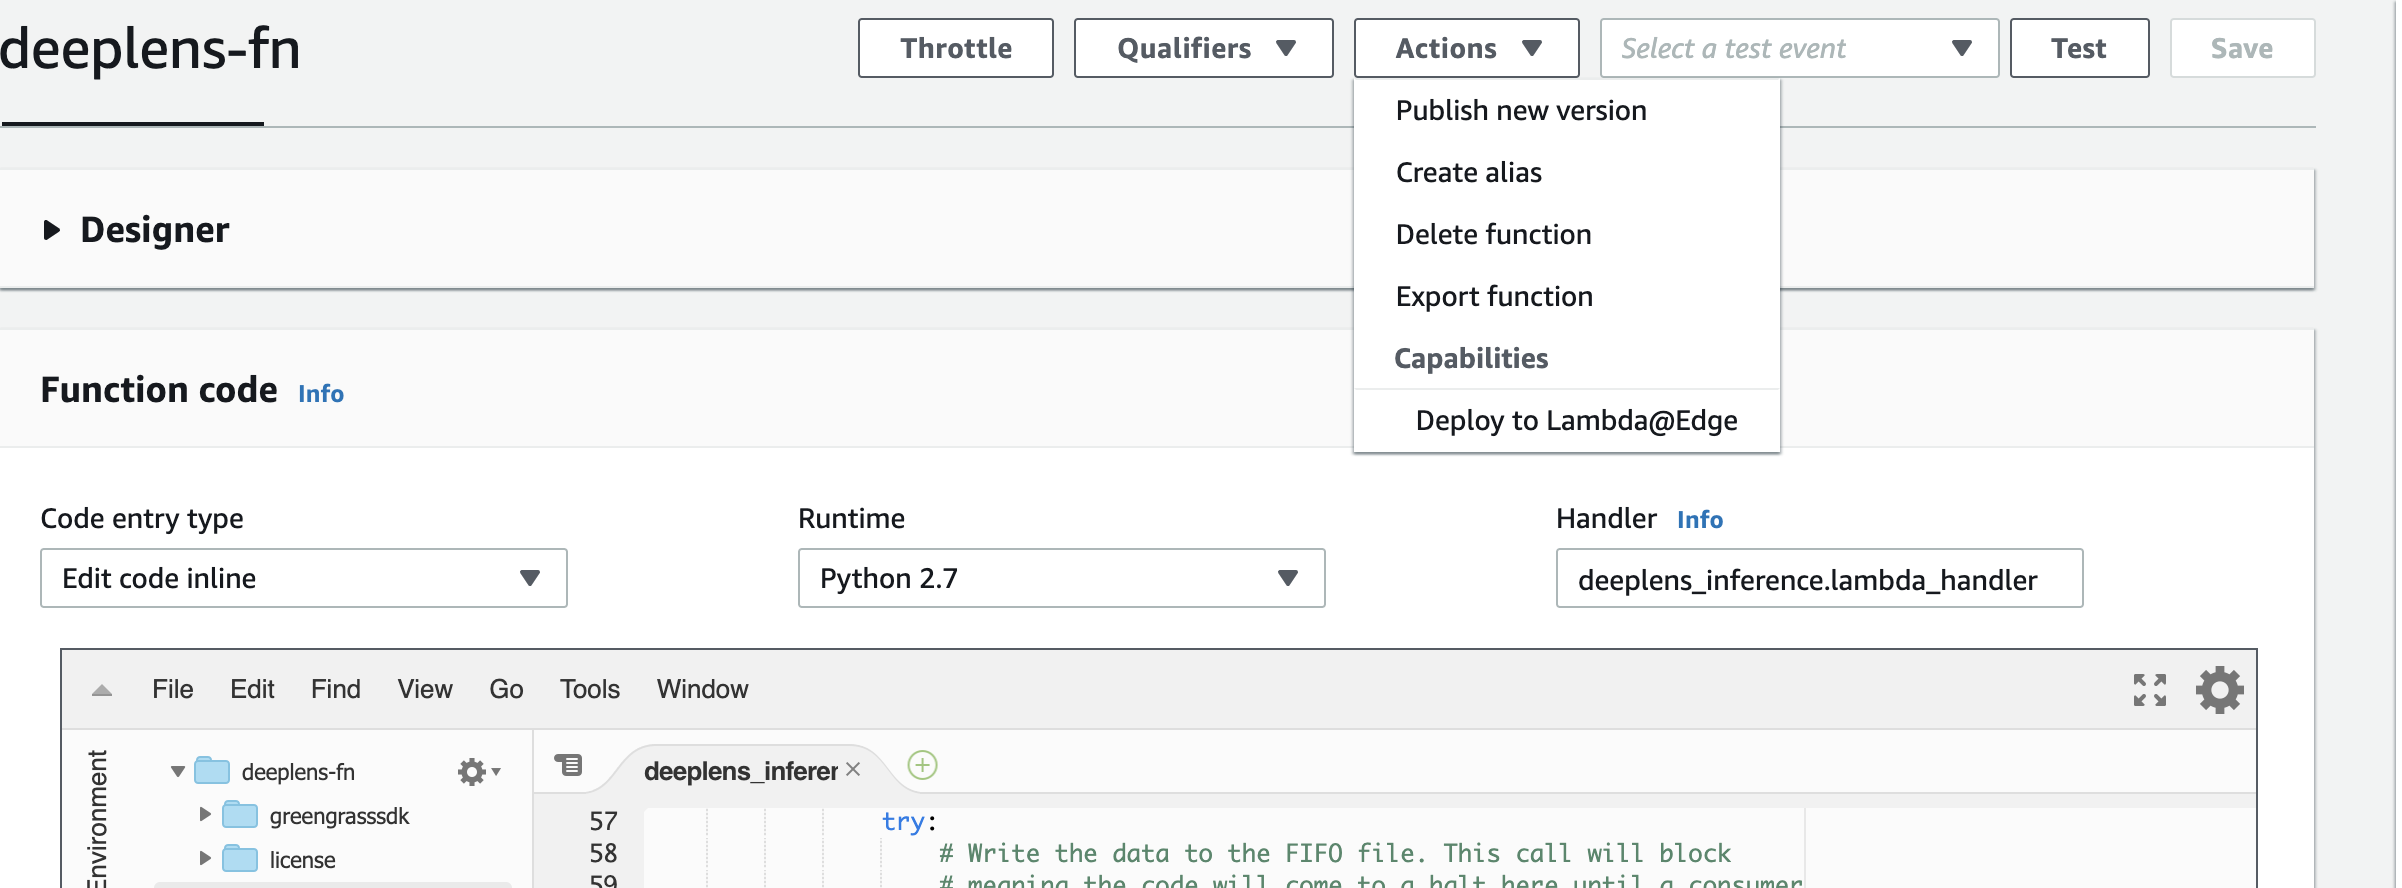Image resolution: width=2402 pixels, height=888 pixels.
Task: Open the editor File menu
Action: point(172,689)
